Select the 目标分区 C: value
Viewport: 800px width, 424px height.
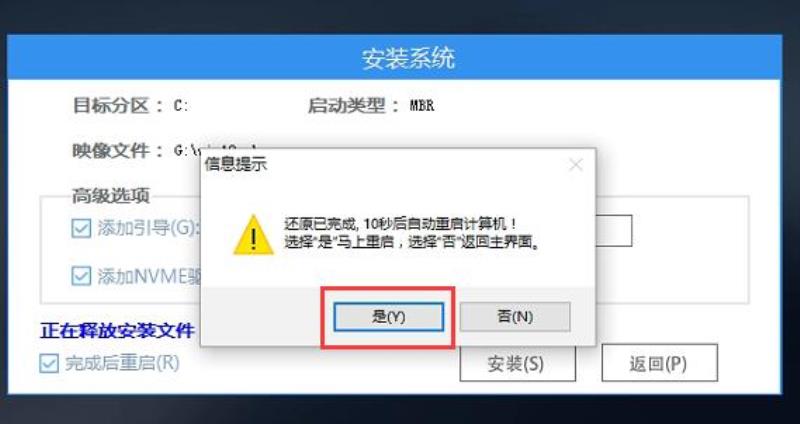coord(181,106)
